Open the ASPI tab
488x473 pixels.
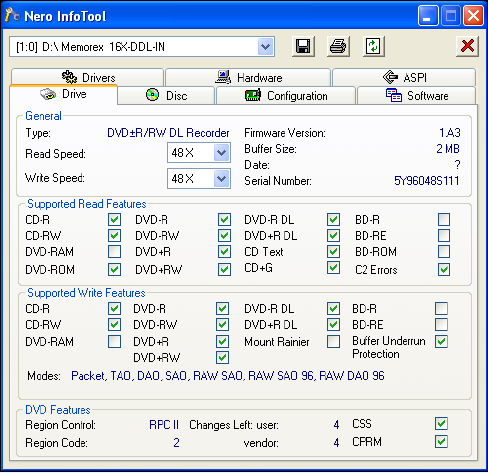[404, 77]
